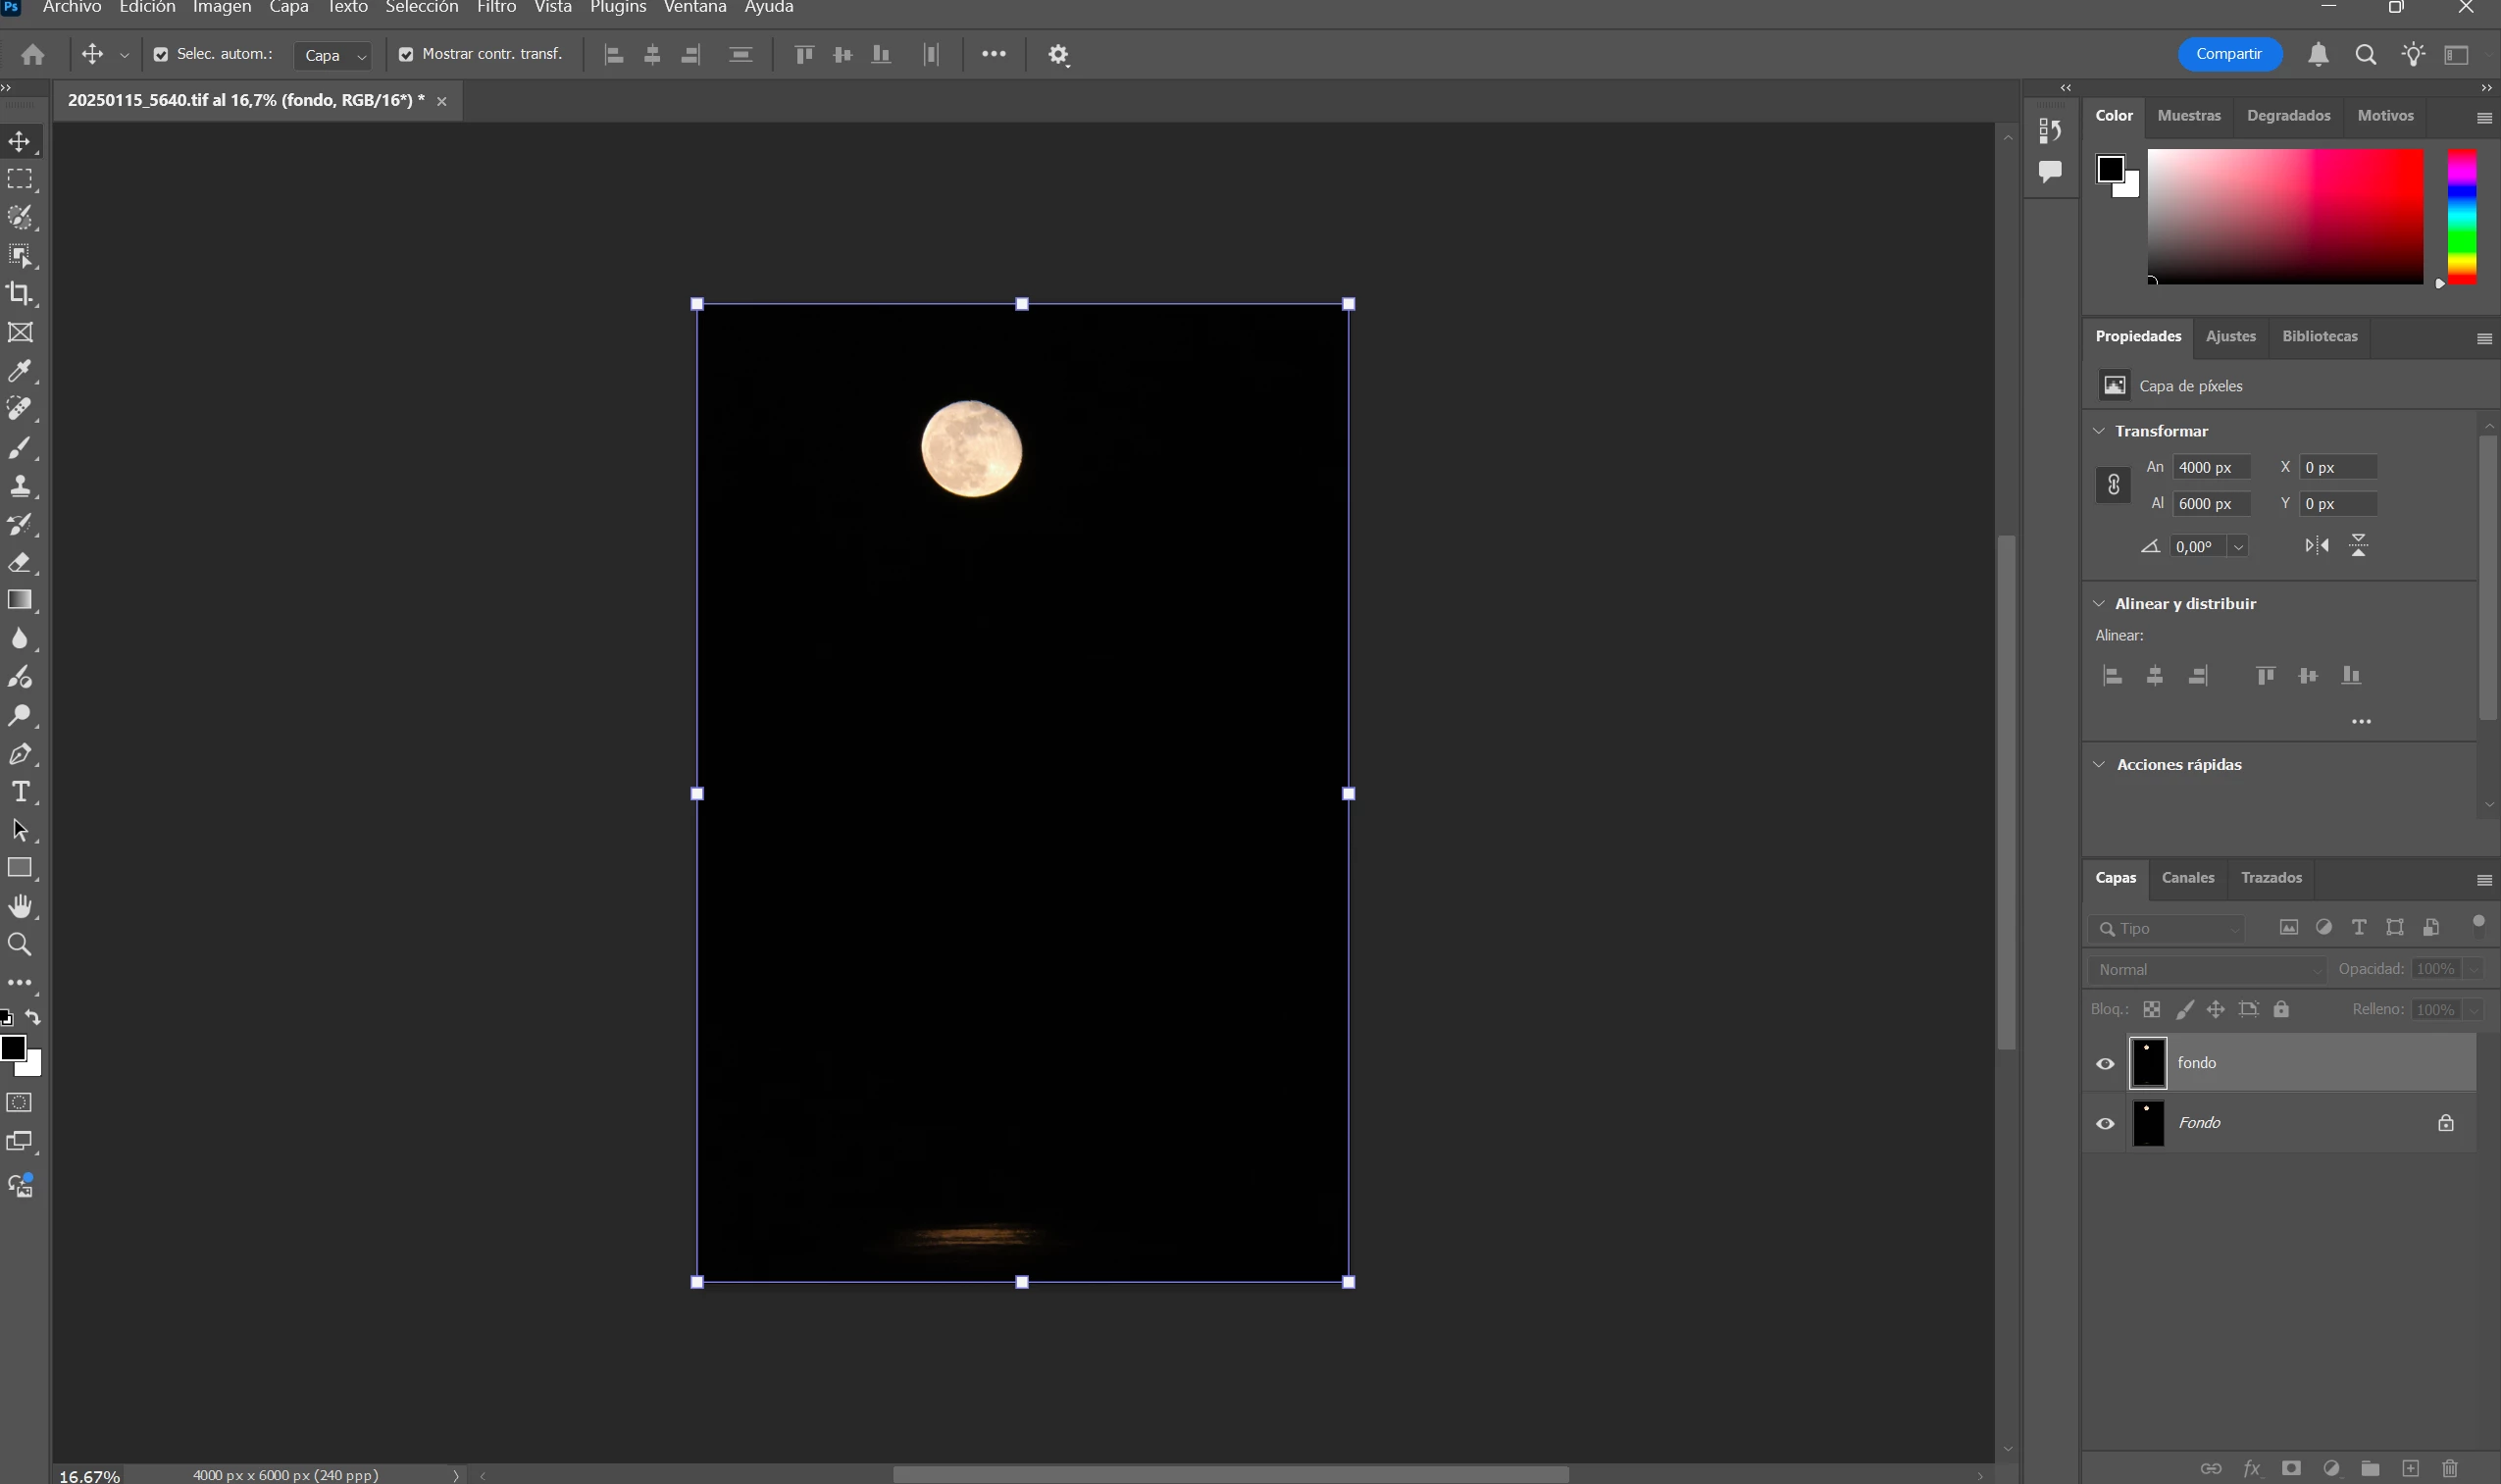This screenshot has width=2501, height=1484.
Task: Hide the locked Fondo layer
Action: pyautogui.click(x=2105, y=1124)
